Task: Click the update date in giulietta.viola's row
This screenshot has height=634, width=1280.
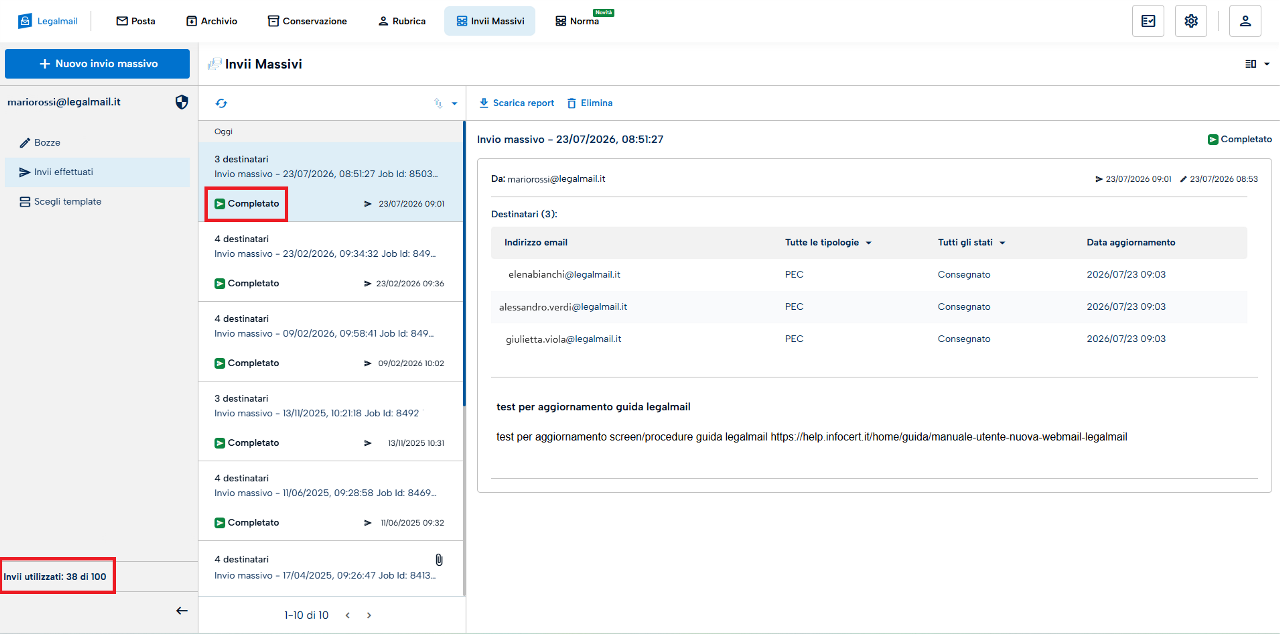Action: [1126, 339]
